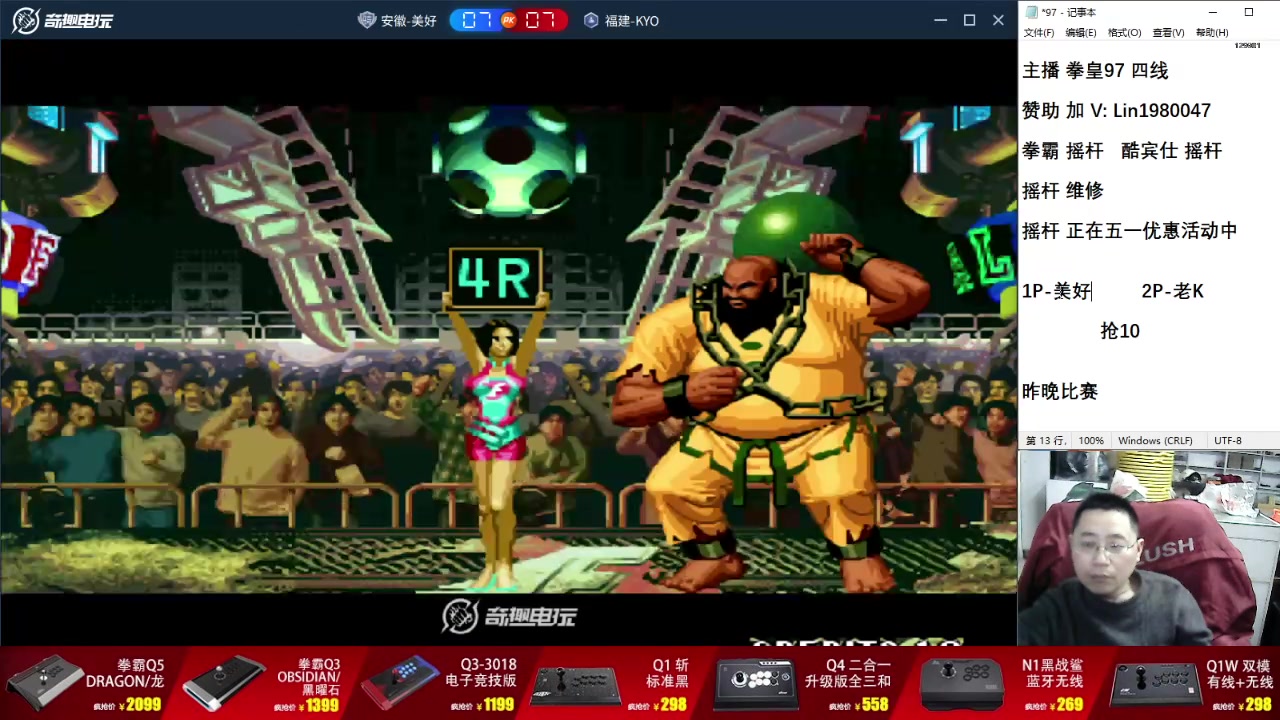Open the 文件(F) menu in Notepad
1280x720 pixels.
click(x=1039, y=33)
